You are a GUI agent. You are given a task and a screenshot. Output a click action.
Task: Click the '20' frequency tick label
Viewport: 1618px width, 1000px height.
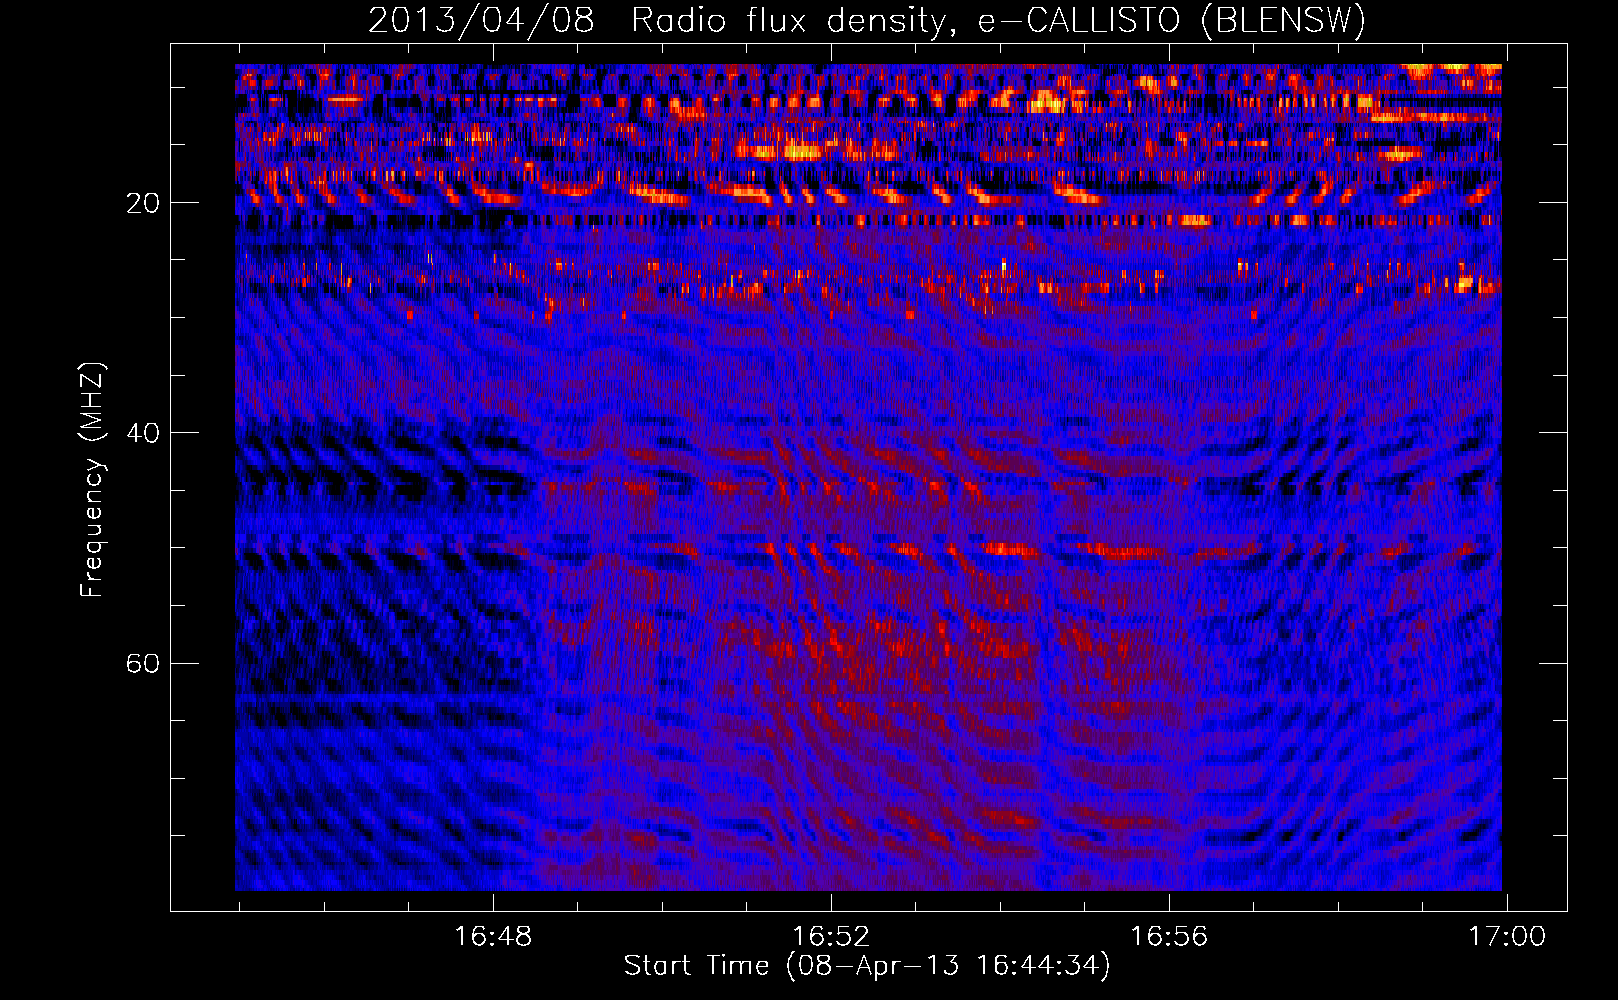click(143, 204)
